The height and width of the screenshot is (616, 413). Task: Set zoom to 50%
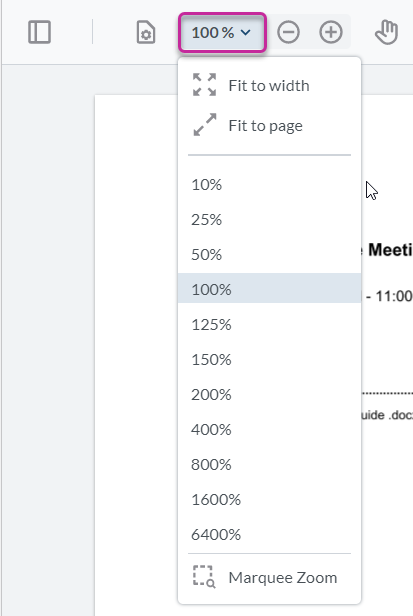[269, 255]
